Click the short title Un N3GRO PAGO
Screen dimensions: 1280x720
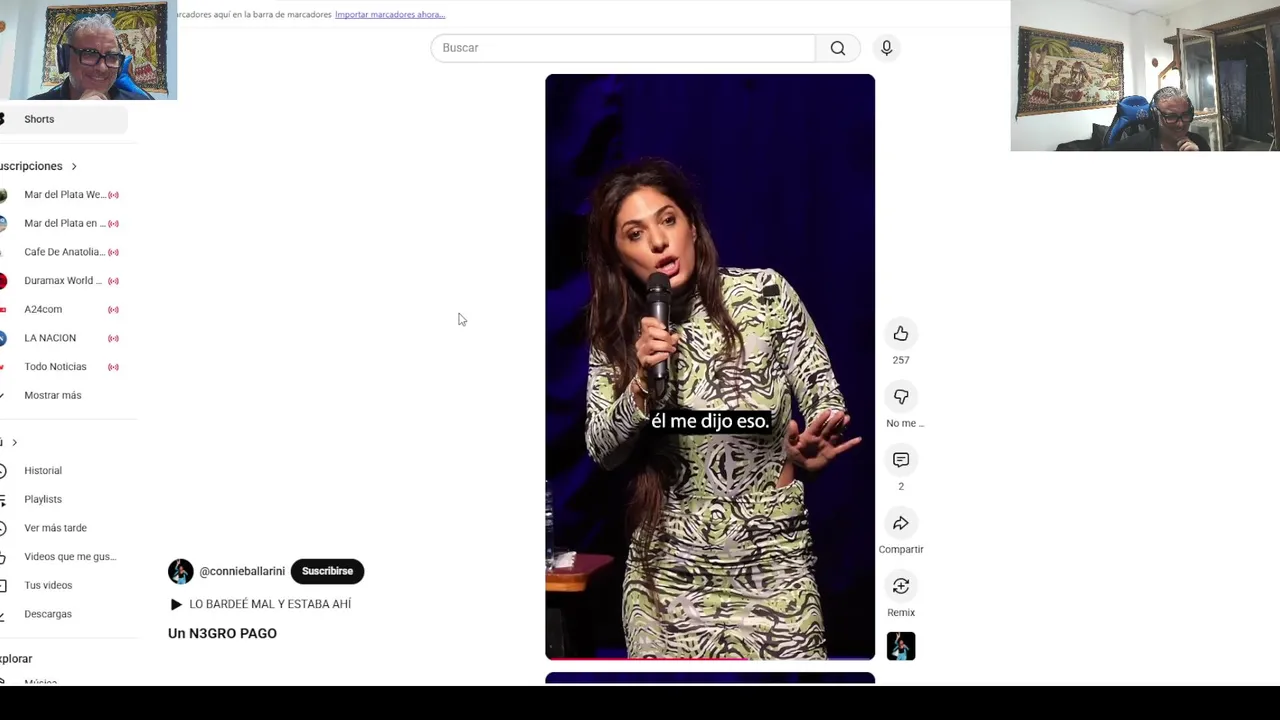click(222, 633)
